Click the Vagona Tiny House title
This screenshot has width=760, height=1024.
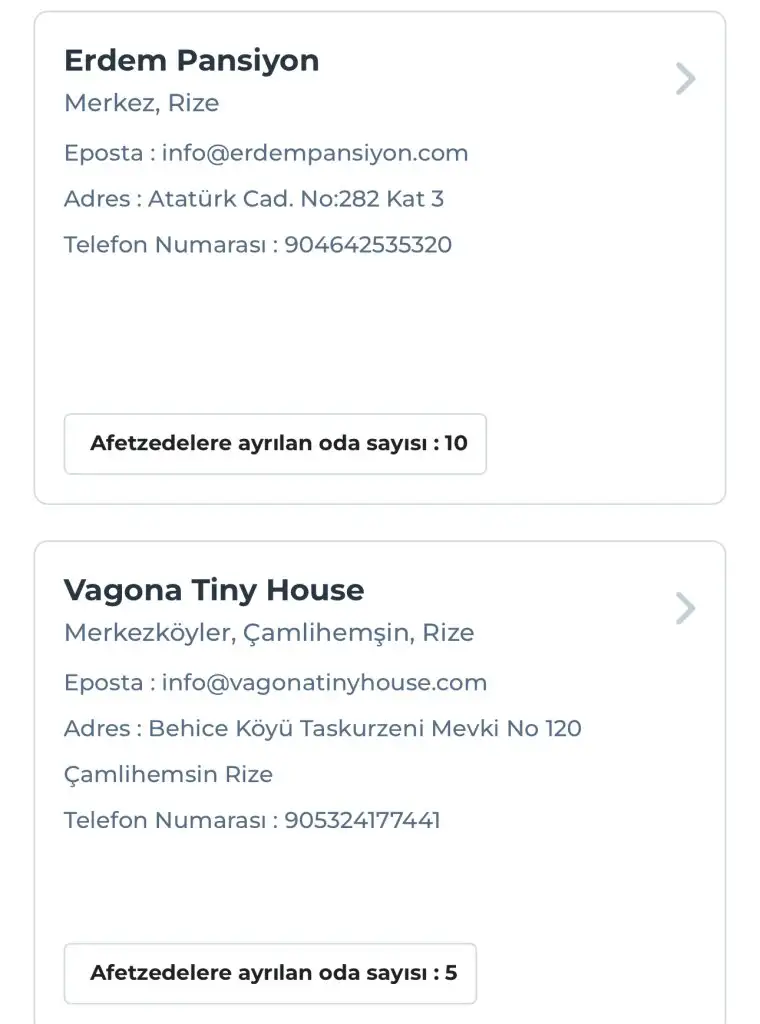point(214,590)
